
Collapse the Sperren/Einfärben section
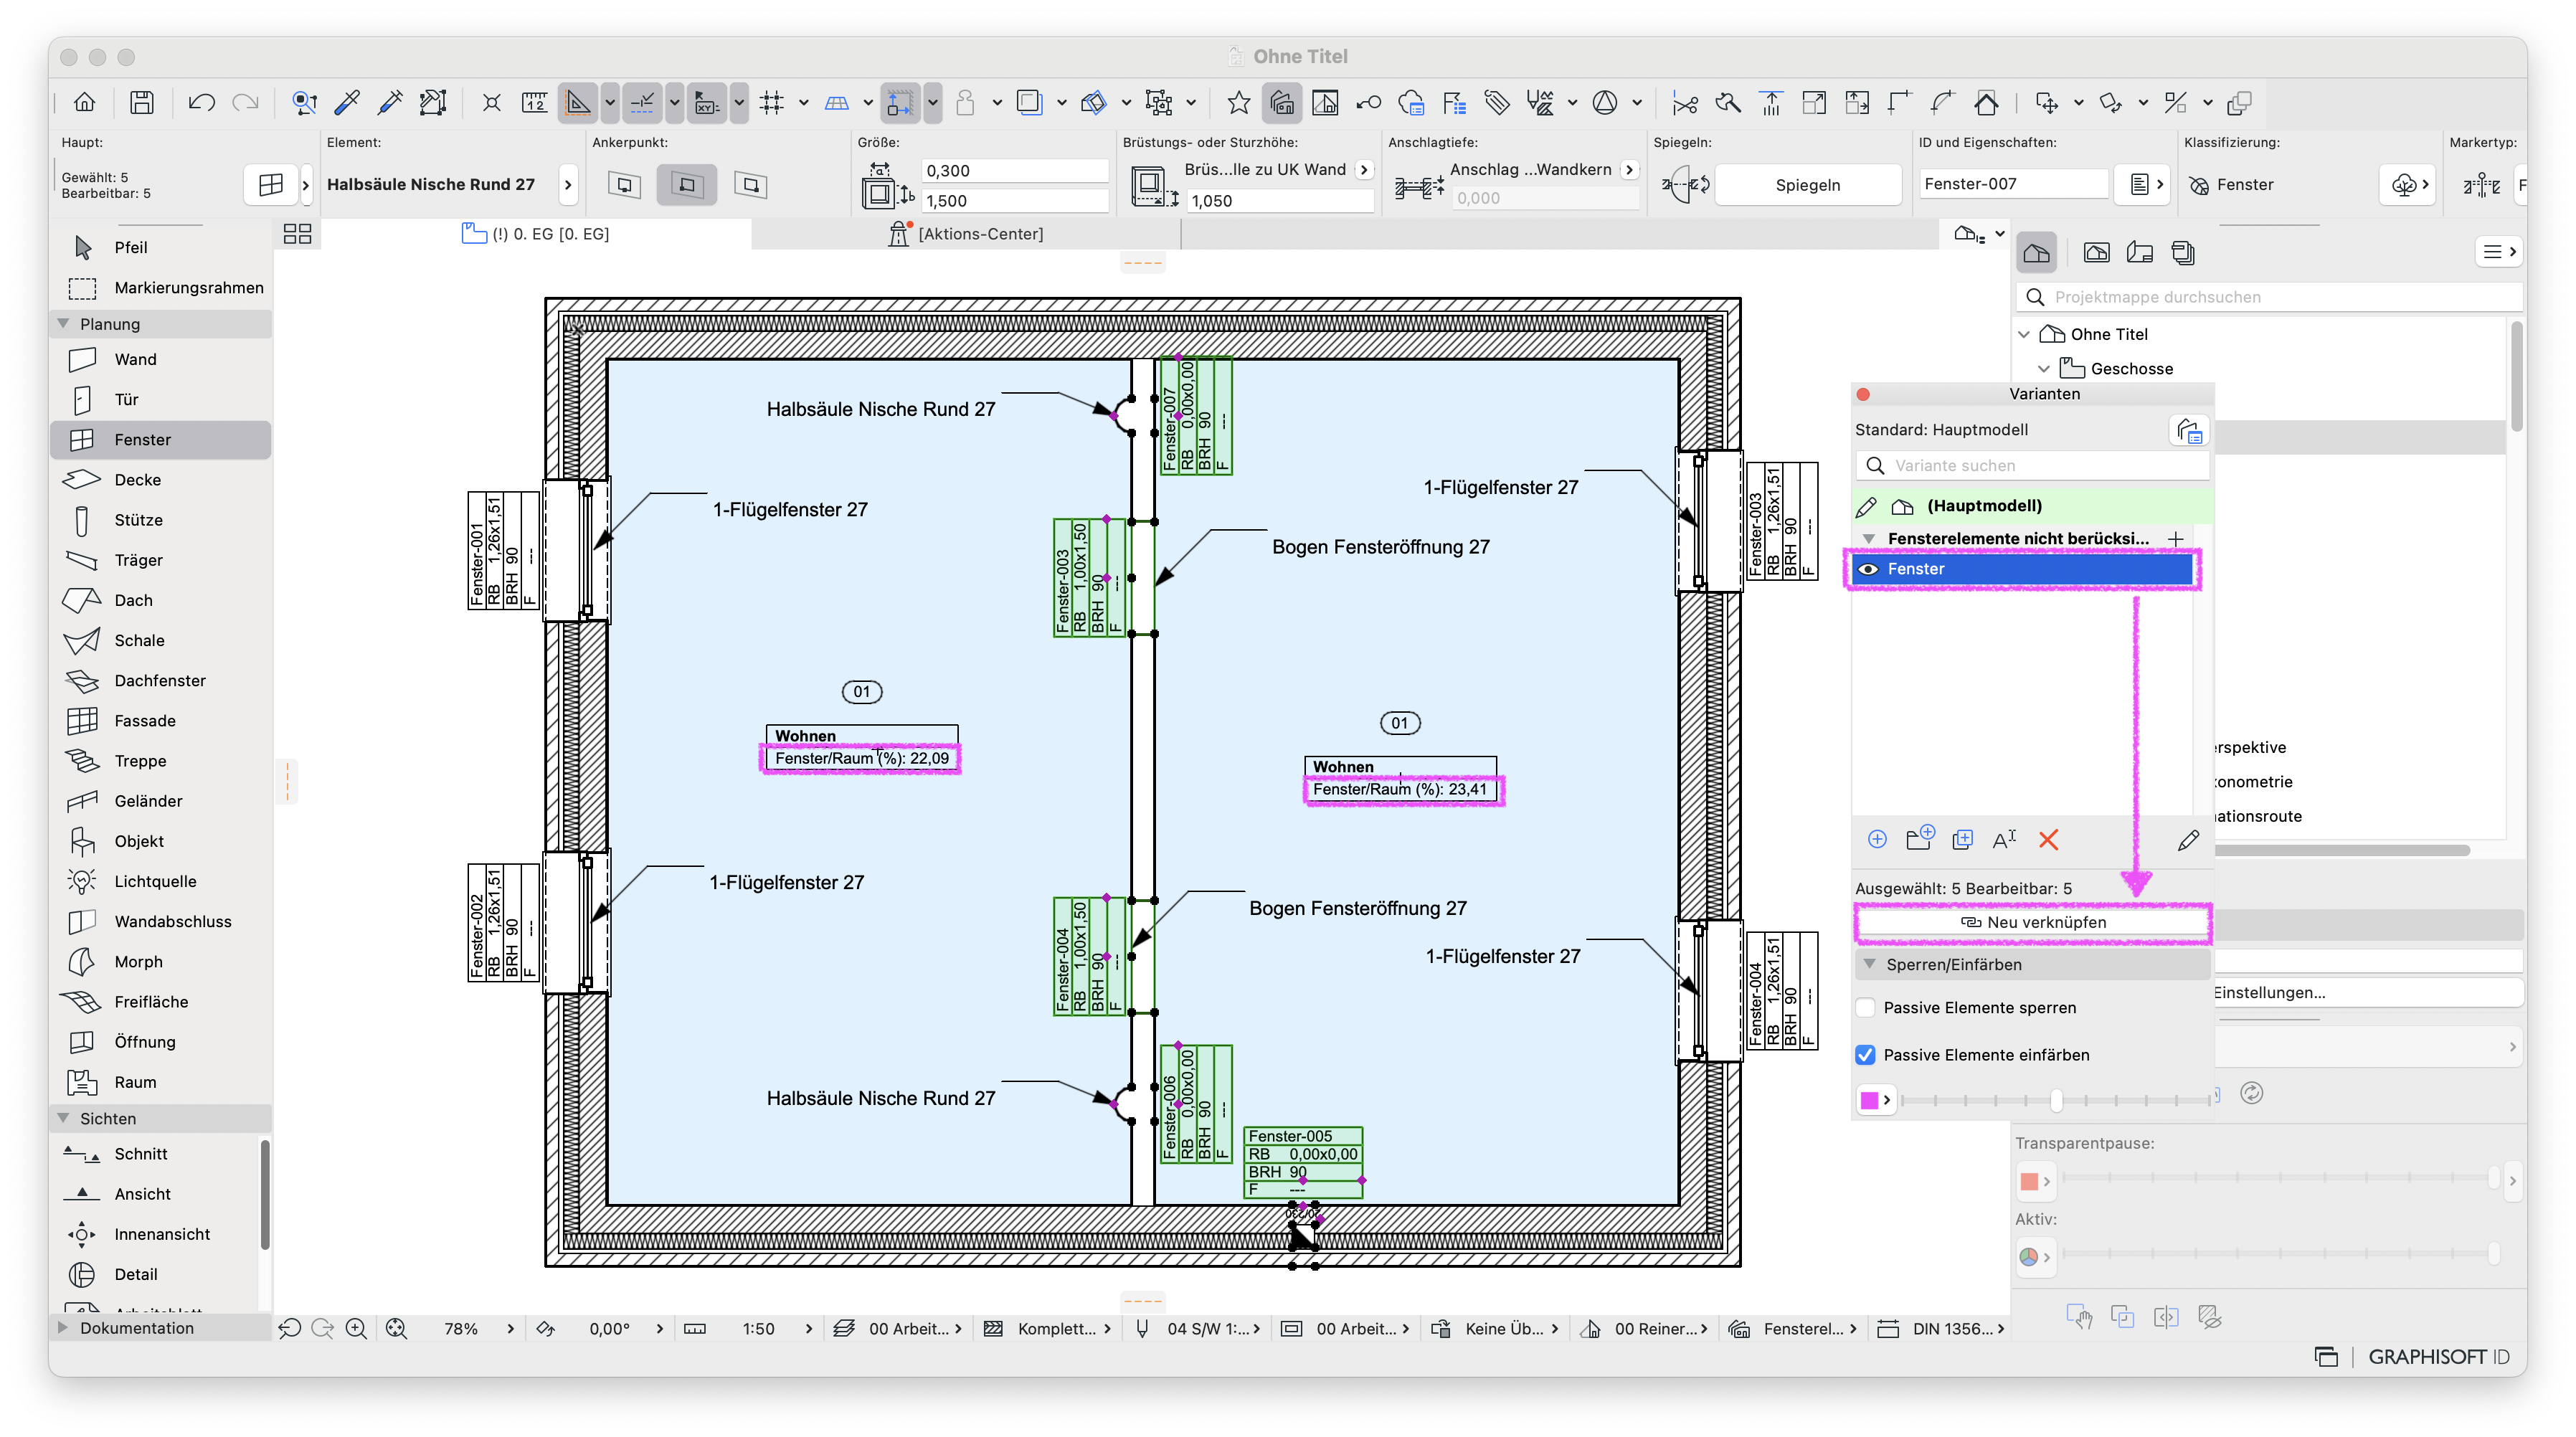click(1869, 964)
